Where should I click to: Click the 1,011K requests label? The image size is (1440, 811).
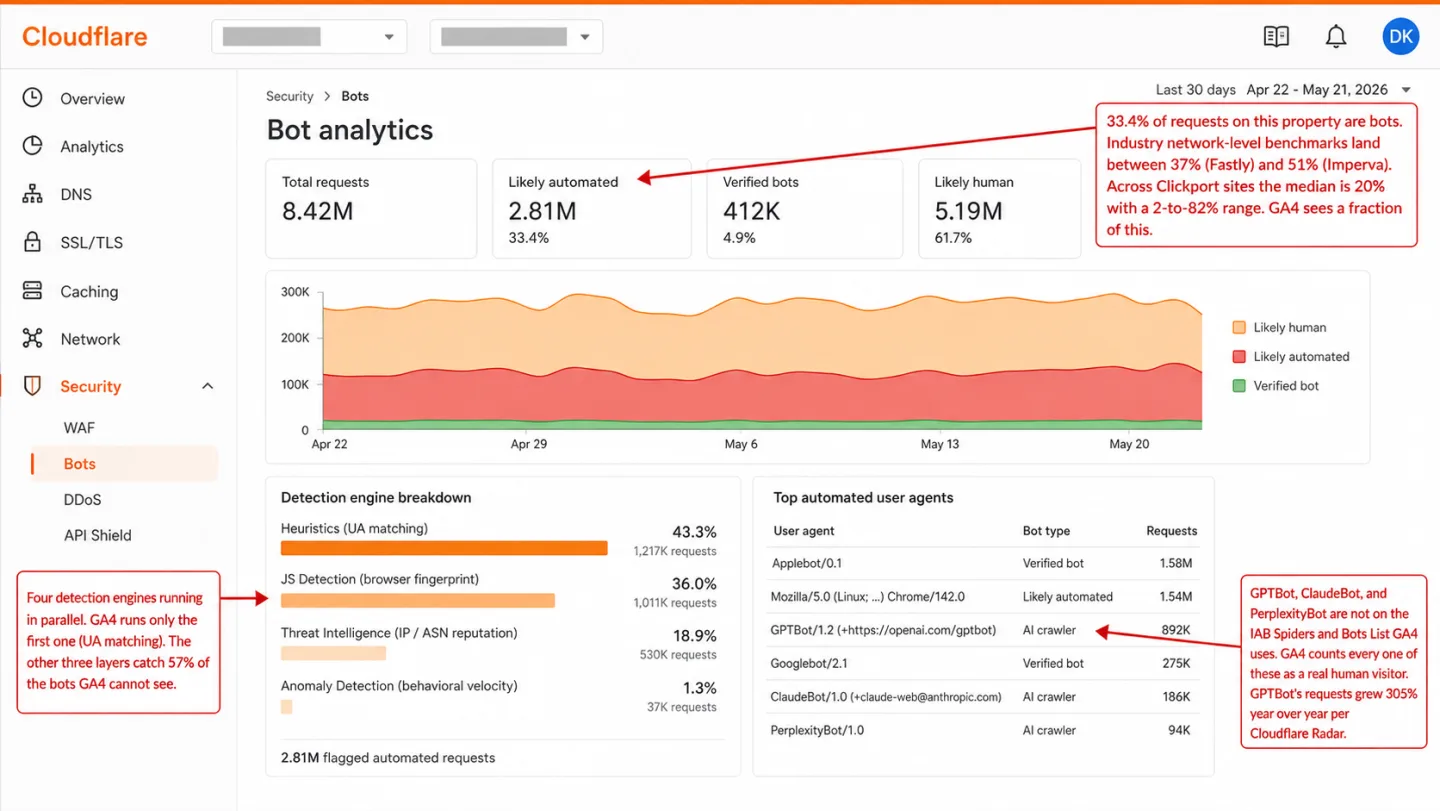pos(675,603)
